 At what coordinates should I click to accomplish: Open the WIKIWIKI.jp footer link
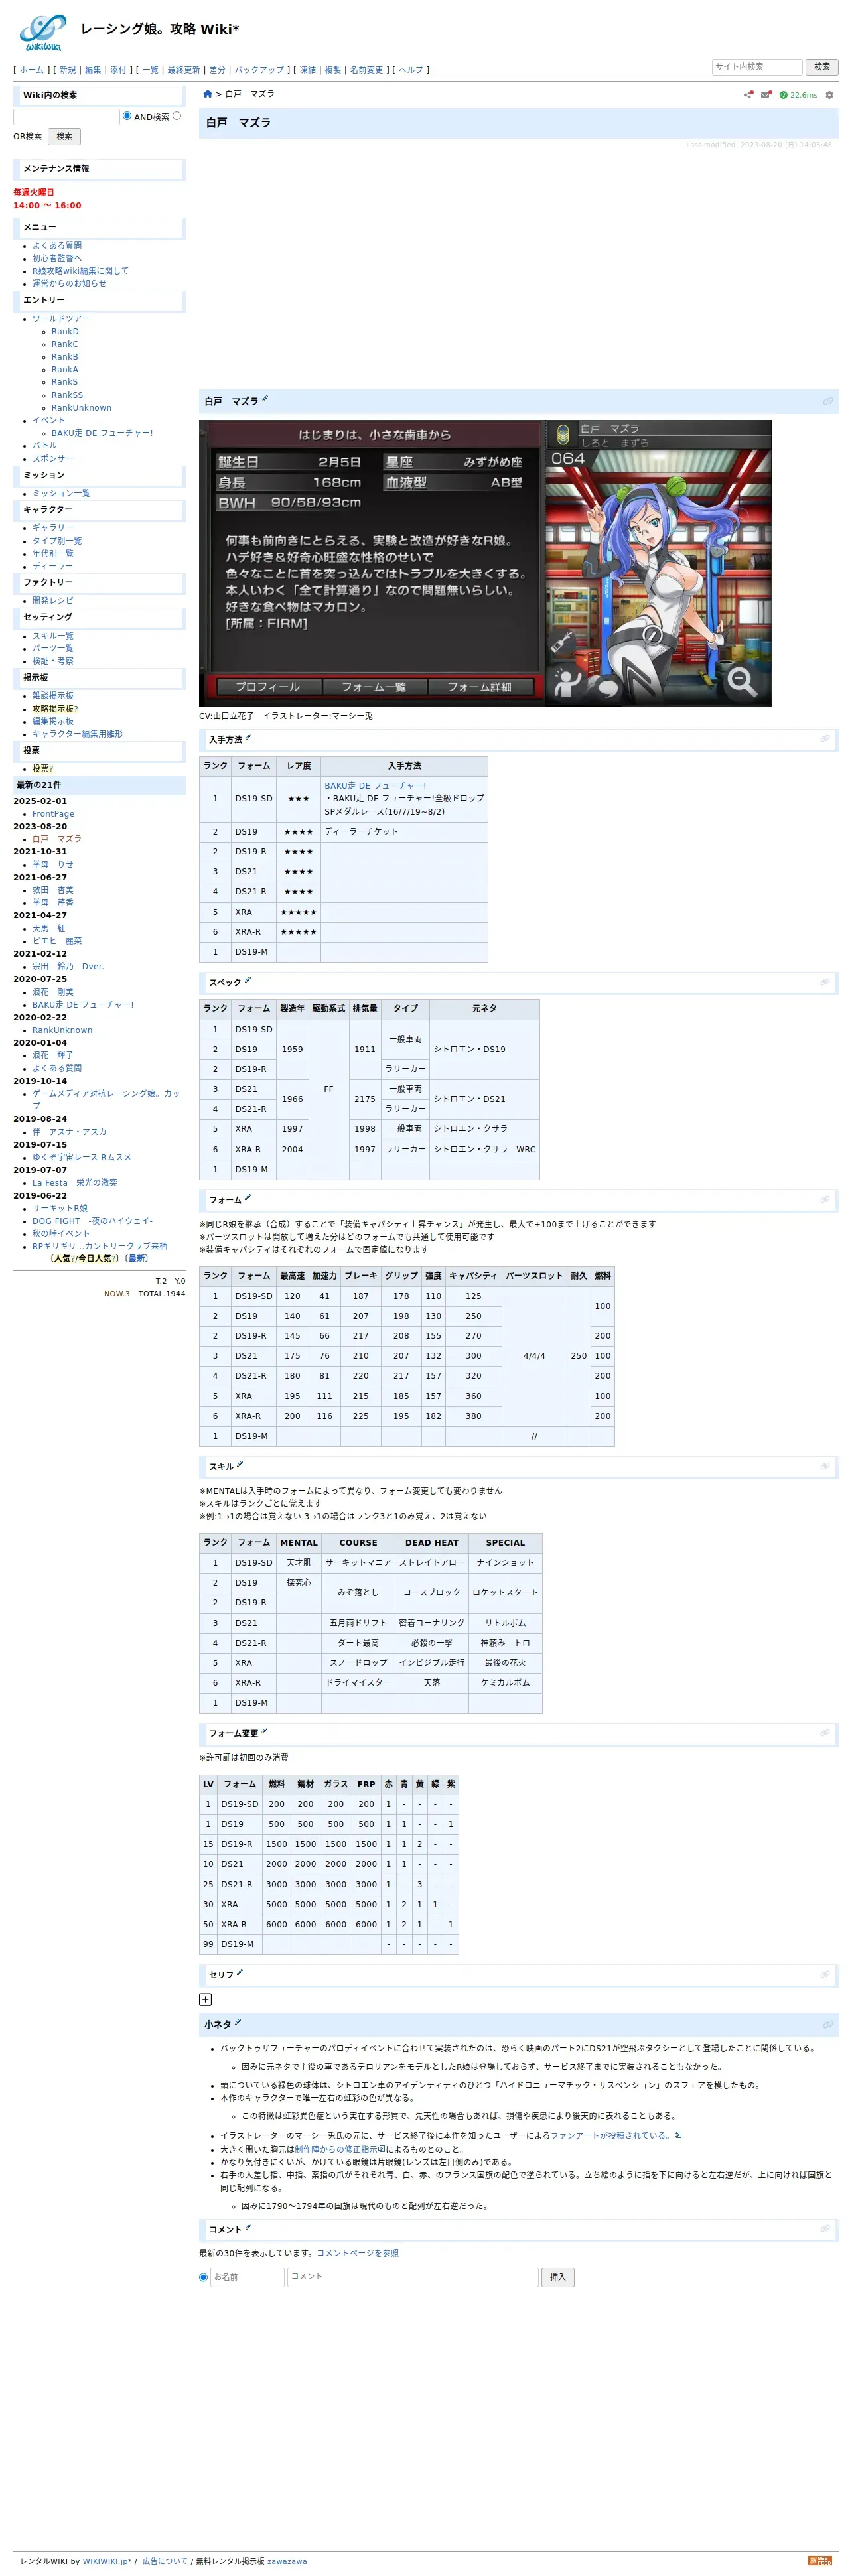coord(106,2561)
